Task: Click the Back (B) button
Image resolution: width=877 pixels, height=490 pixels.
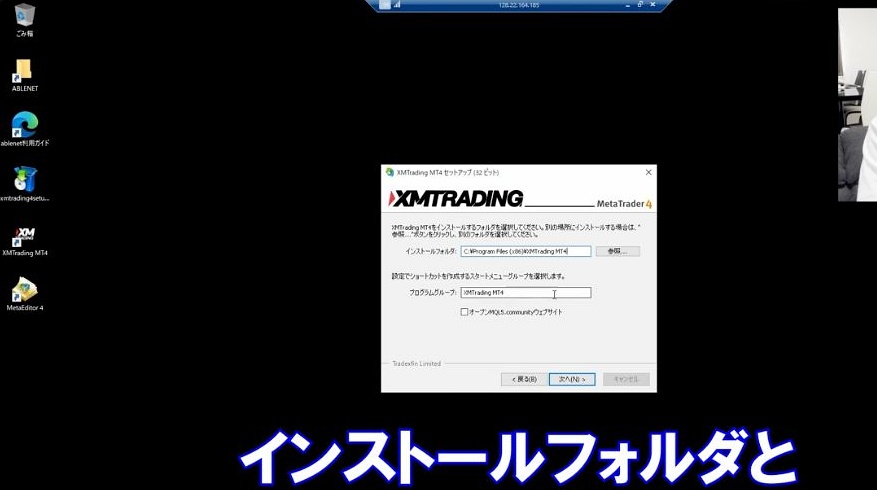Action: [x=524, y=379]
